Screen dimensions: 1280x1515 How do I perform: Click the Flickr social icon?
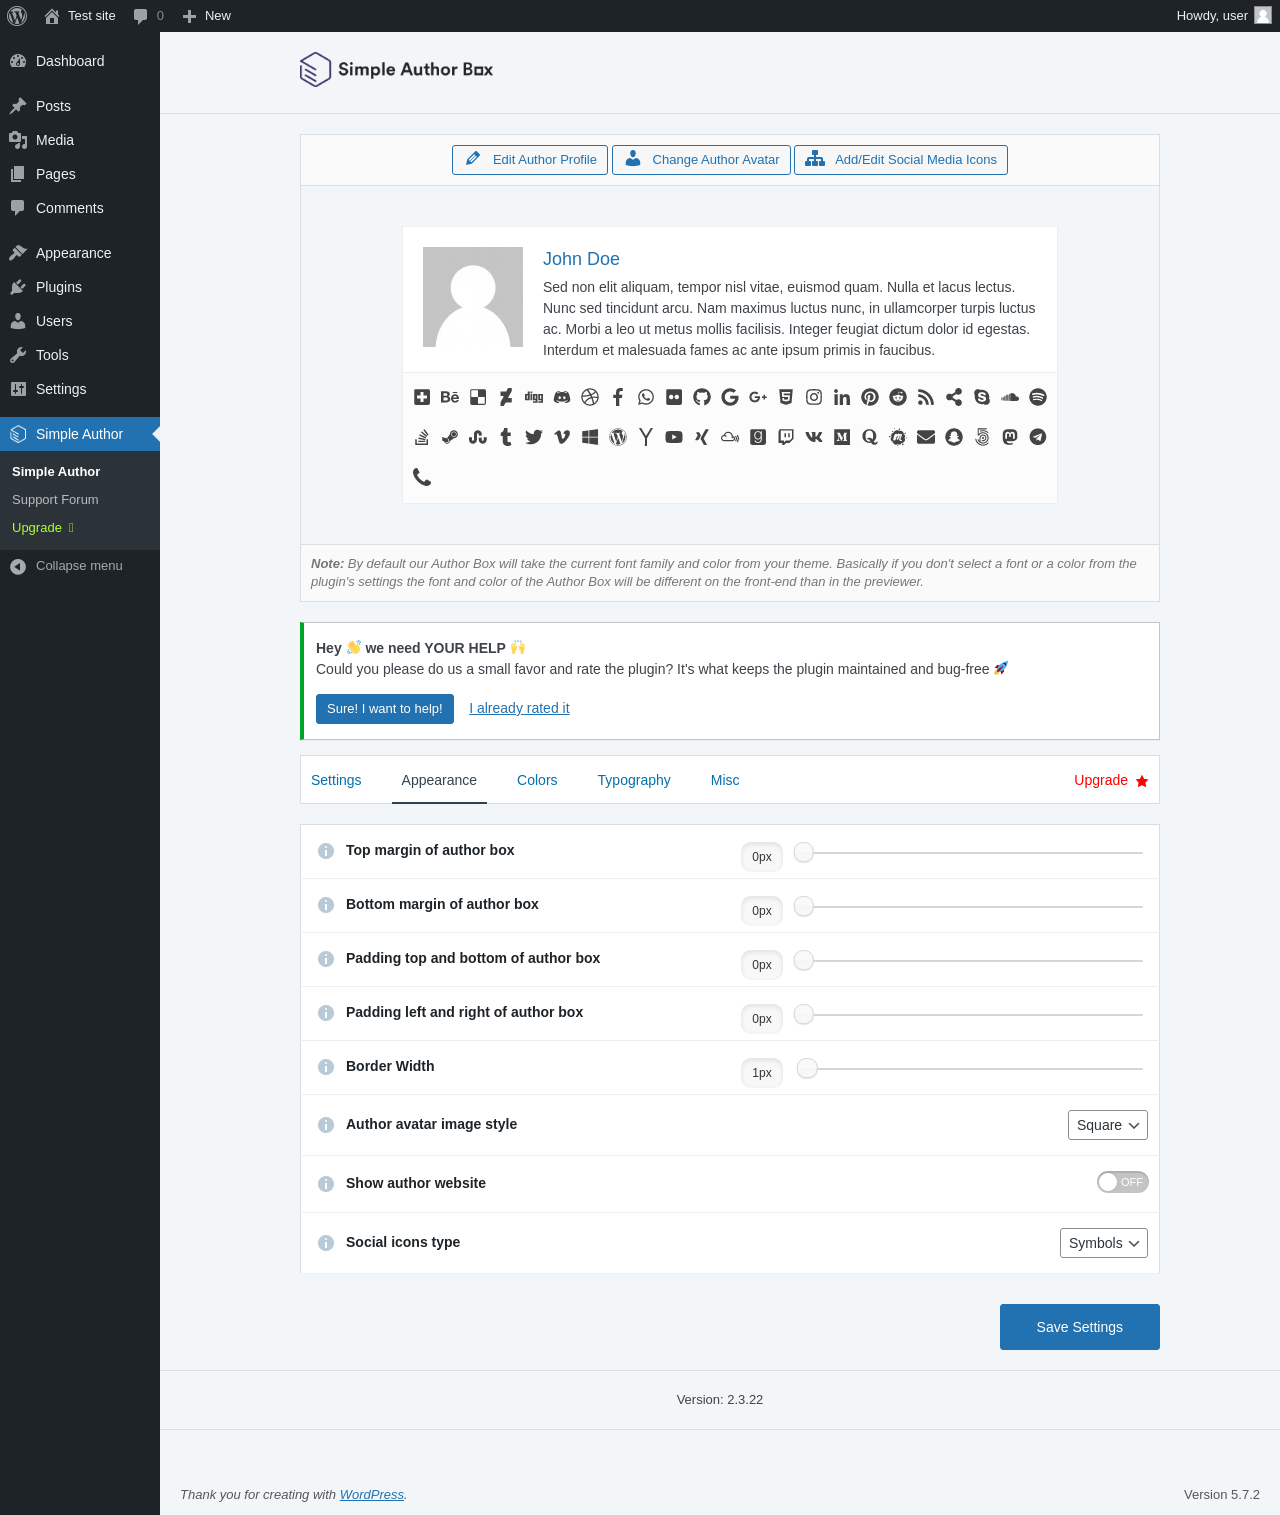[x=674, y=397]
